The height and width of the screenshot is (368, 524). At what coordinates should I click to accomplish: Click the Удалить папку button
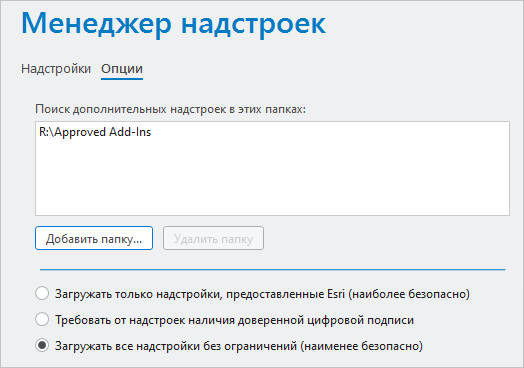(x=213, y=238)
